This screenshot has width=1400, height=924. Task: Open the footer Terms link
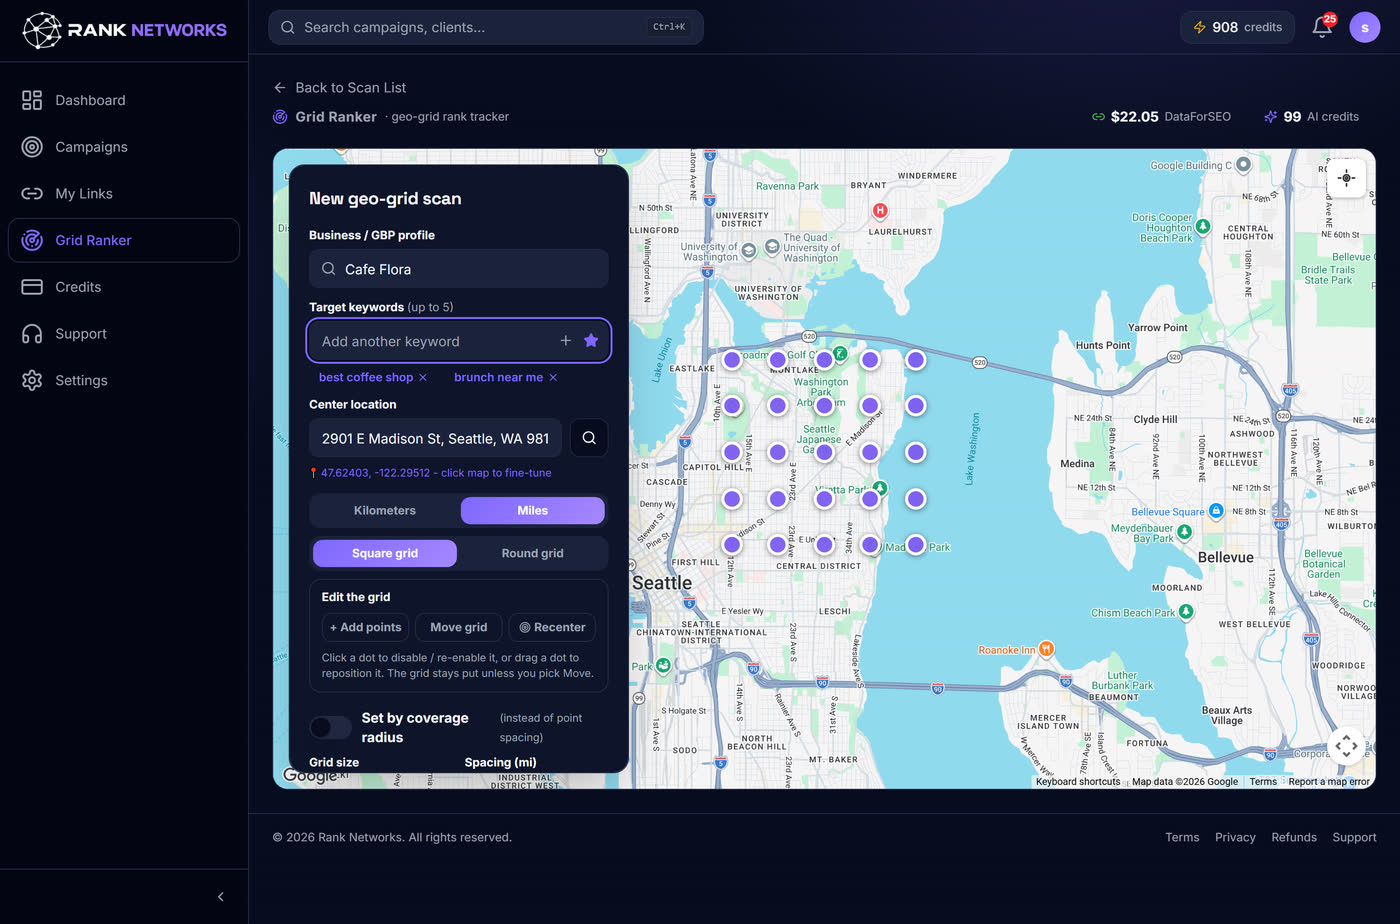pyautogui.click(x=1182, y=838)
